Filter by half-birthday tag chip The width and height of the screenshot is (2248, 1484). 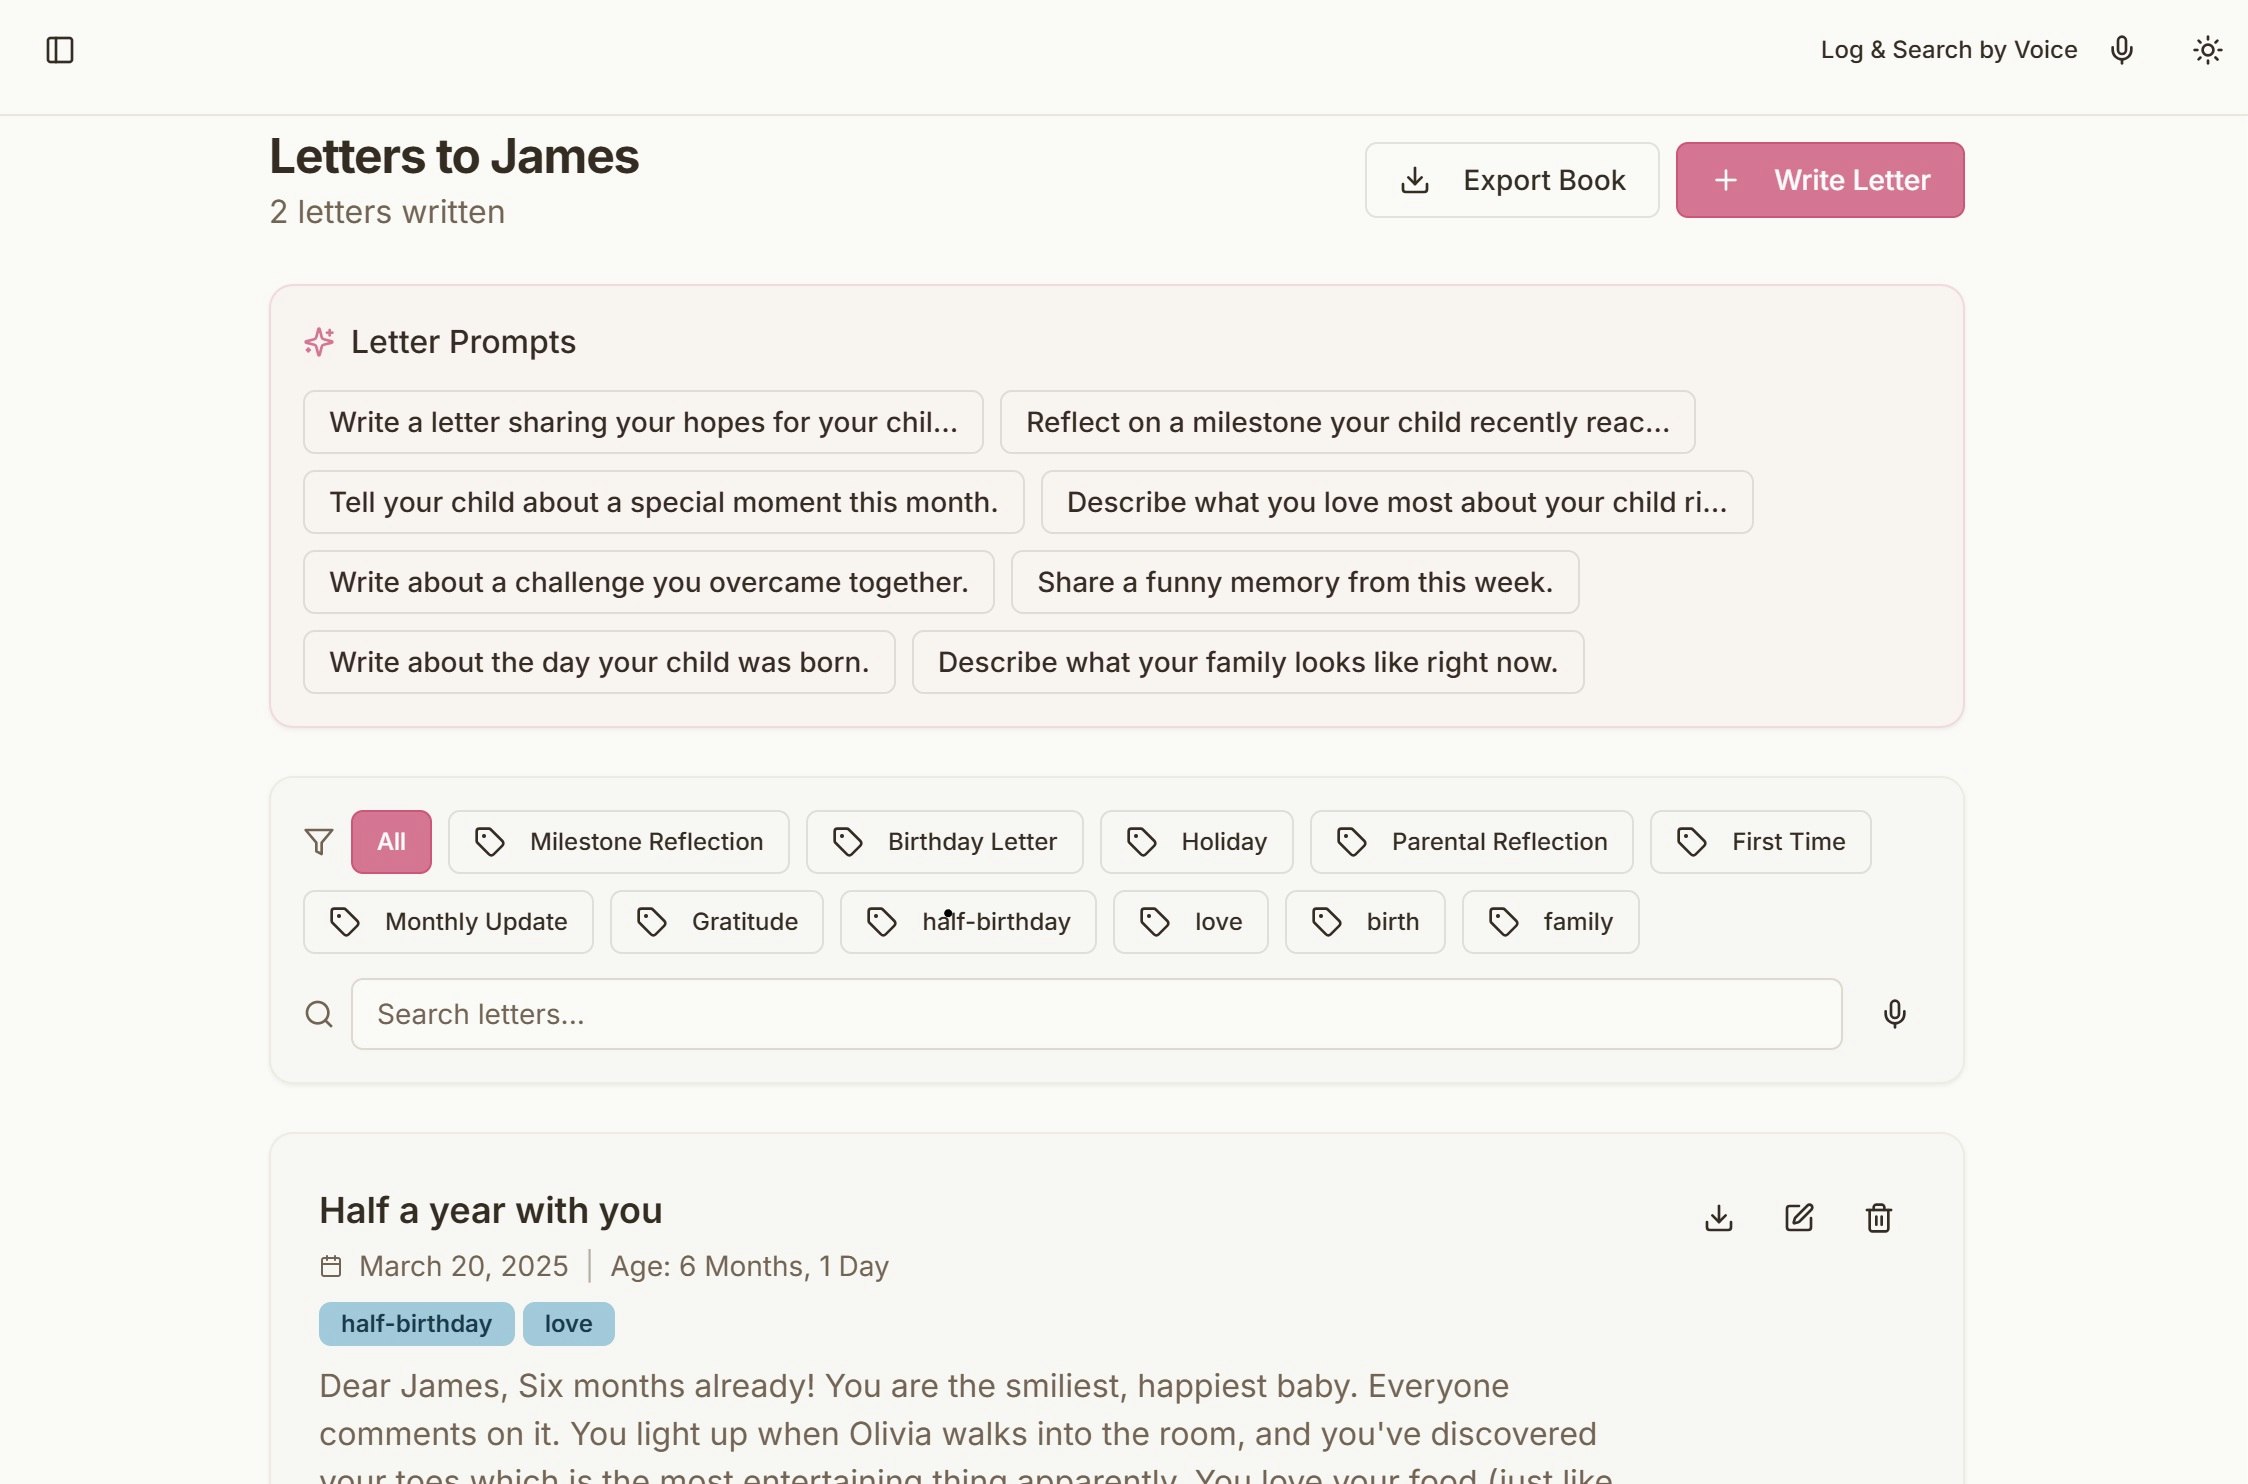pyautogui.click(x=969, y=922)
